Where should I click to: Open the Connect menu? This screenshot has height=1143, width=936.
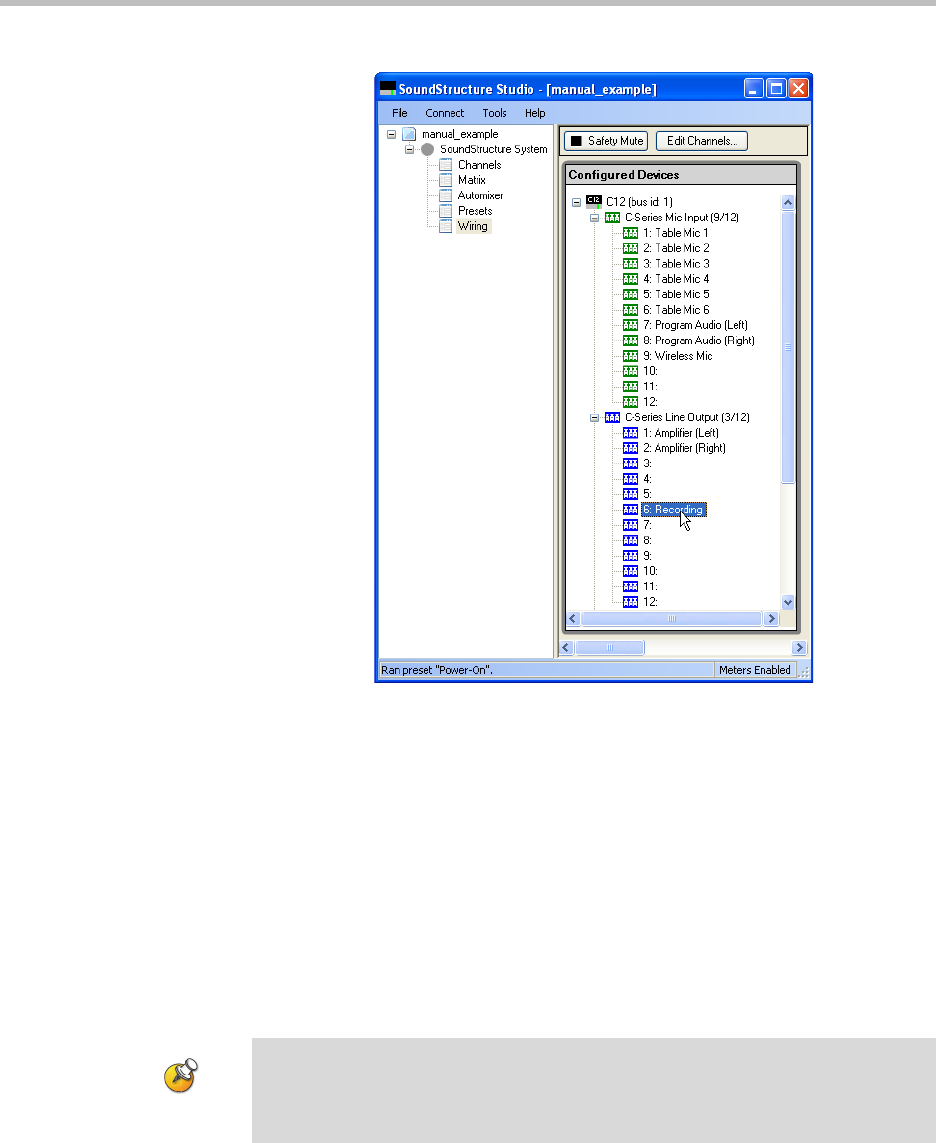[x=444, y=113]
